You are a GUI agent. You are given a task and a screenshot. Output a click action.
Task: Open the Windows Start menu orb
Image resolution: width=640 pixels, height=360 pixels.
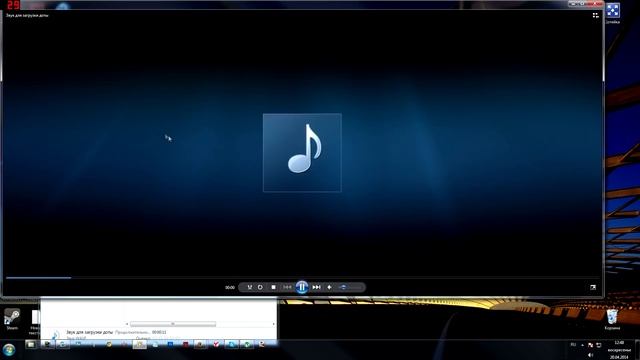(9, 350)
